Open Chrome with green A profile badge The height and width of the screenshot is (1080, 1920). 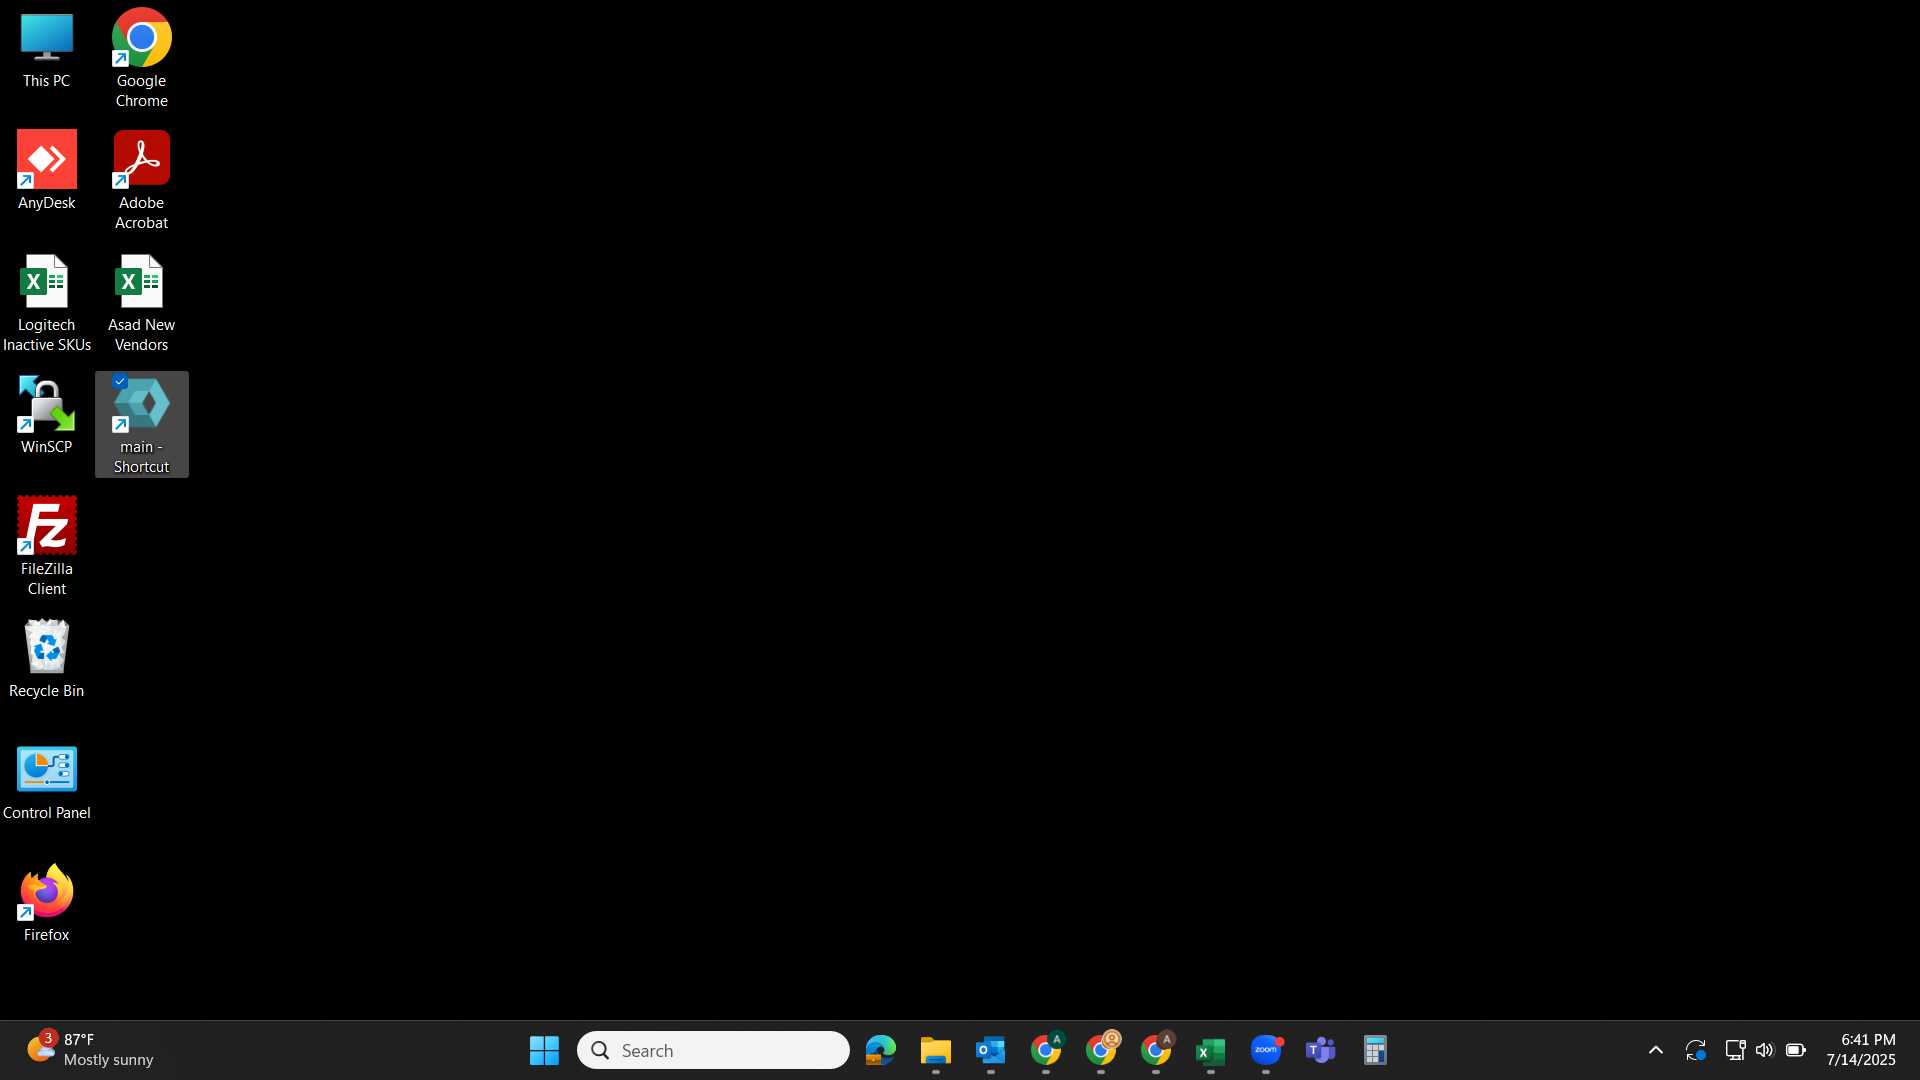1046,1050
